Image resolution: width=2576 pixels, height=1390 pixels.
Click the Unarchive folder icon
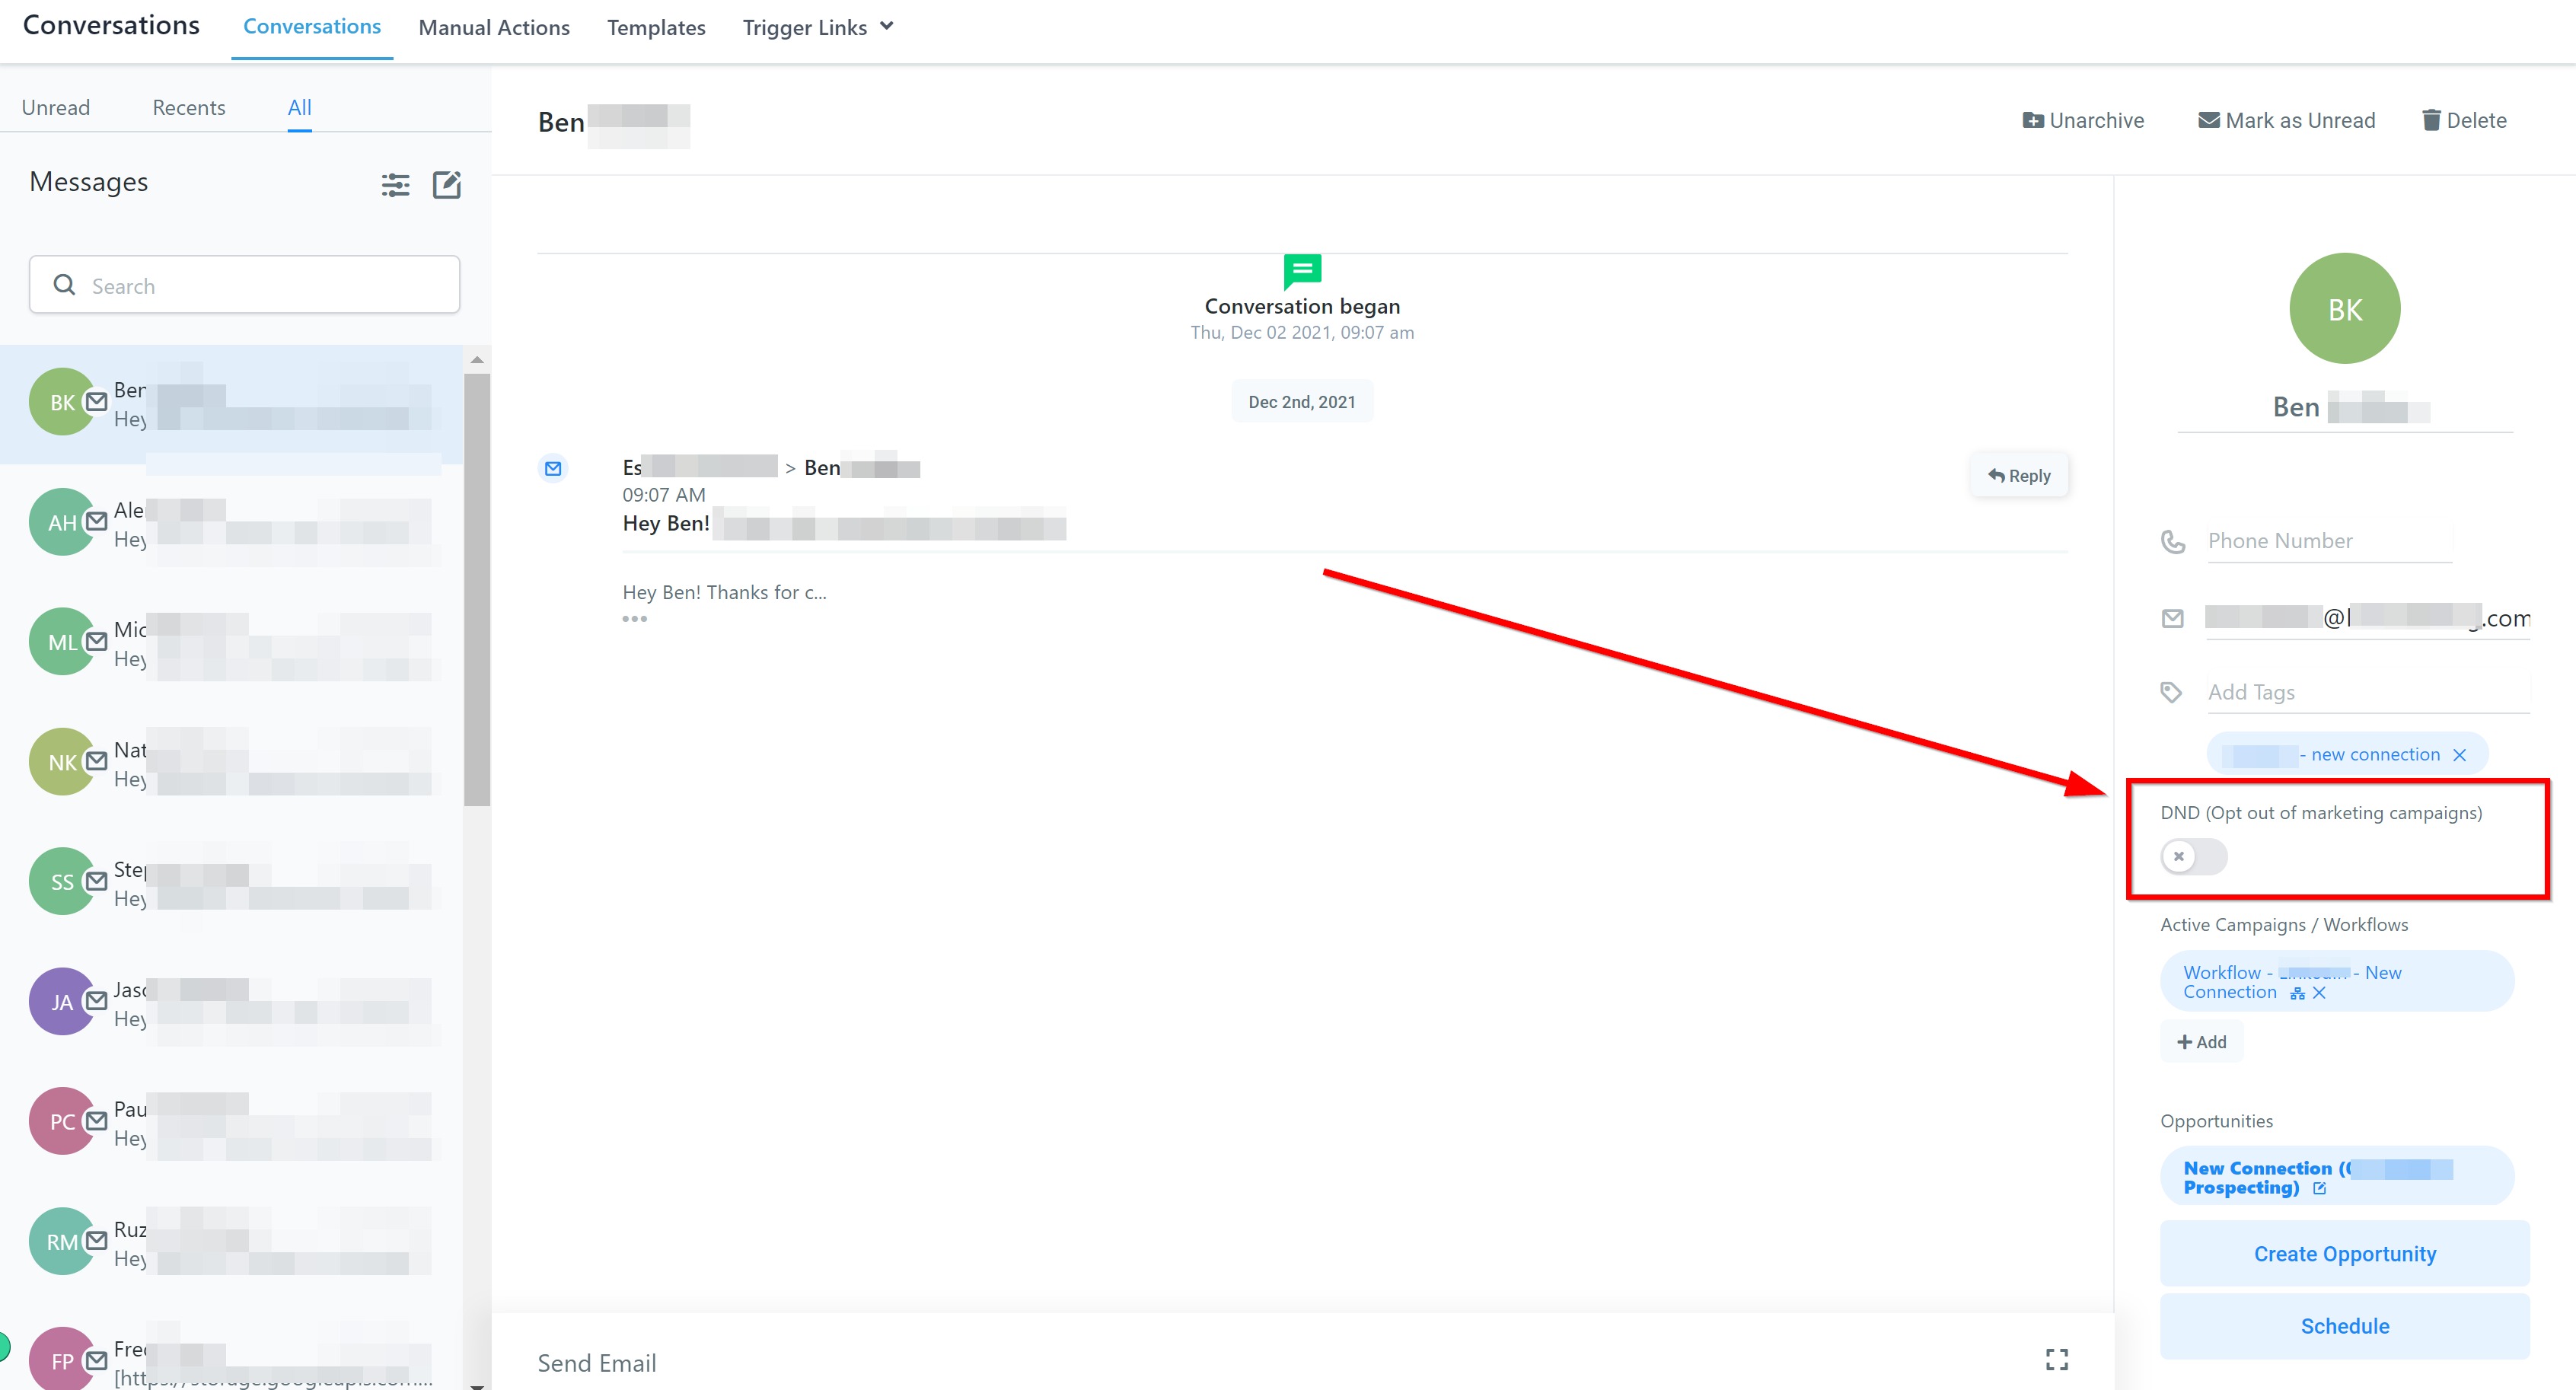(x=2032, y=120)
